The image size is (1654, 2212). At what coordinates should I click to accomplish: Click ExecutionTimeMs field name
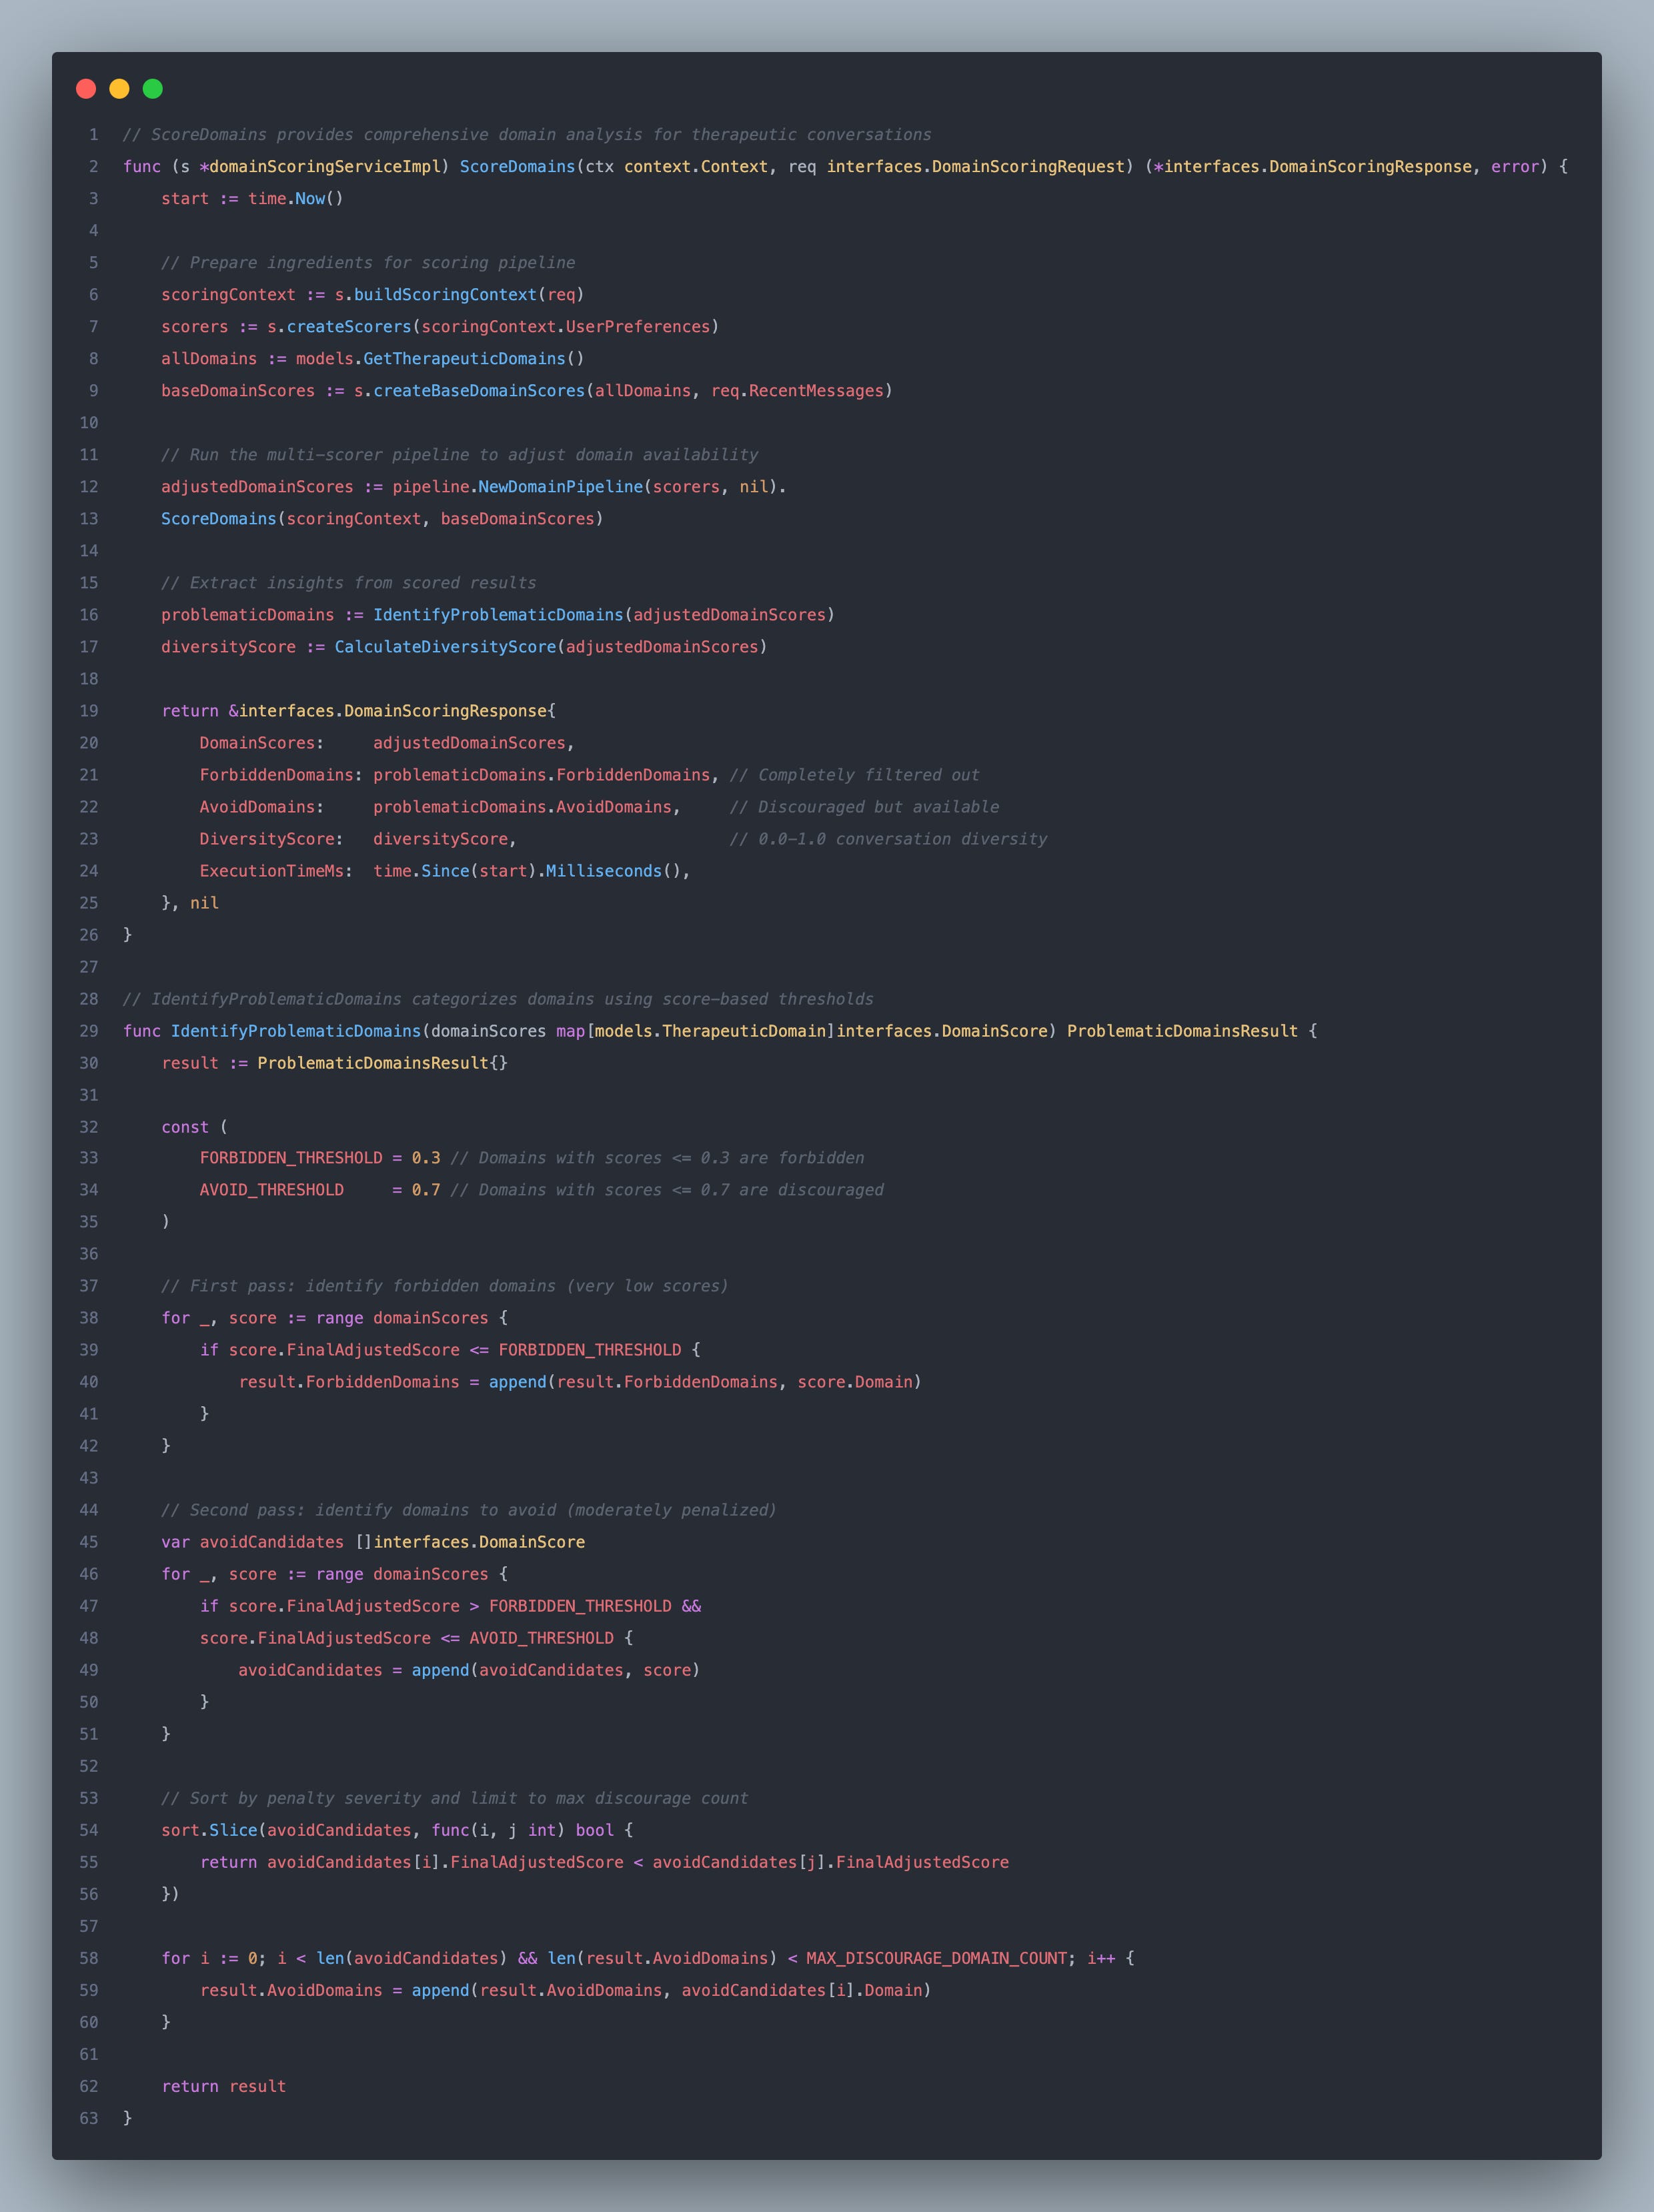(271, 871)
